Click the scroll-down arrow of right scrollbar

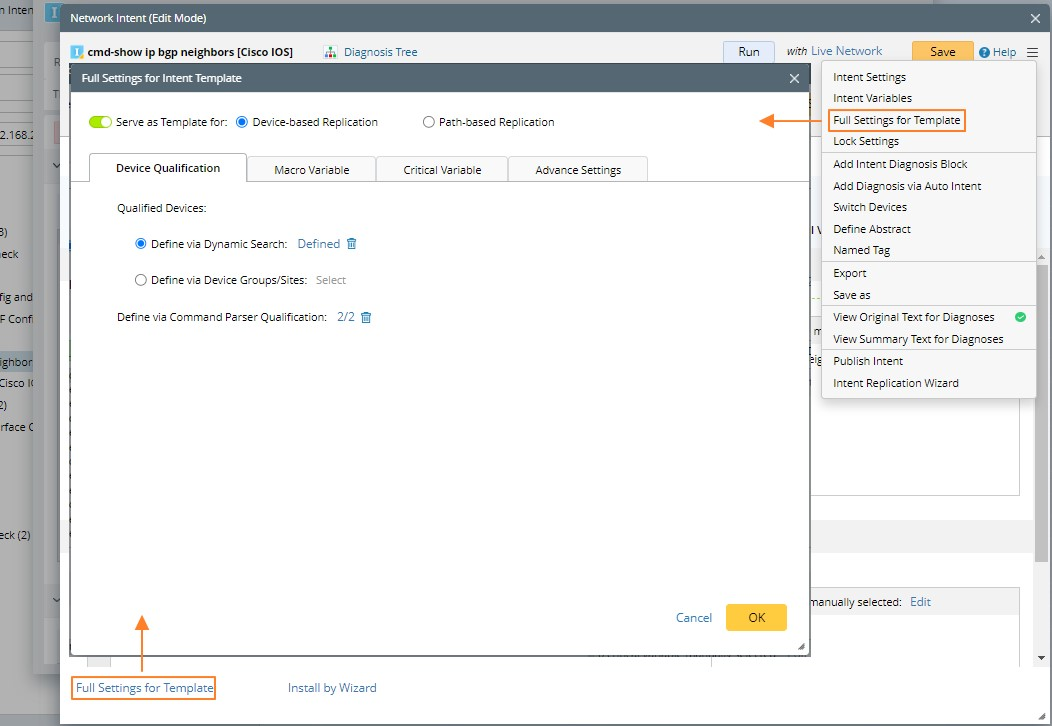coord(1041,658)
